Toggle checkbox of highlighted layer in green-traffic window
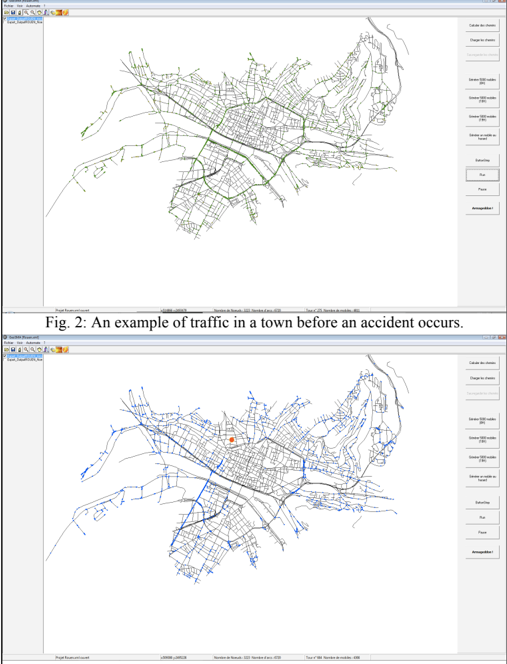The image size is (507, 664). coord(5,19)
